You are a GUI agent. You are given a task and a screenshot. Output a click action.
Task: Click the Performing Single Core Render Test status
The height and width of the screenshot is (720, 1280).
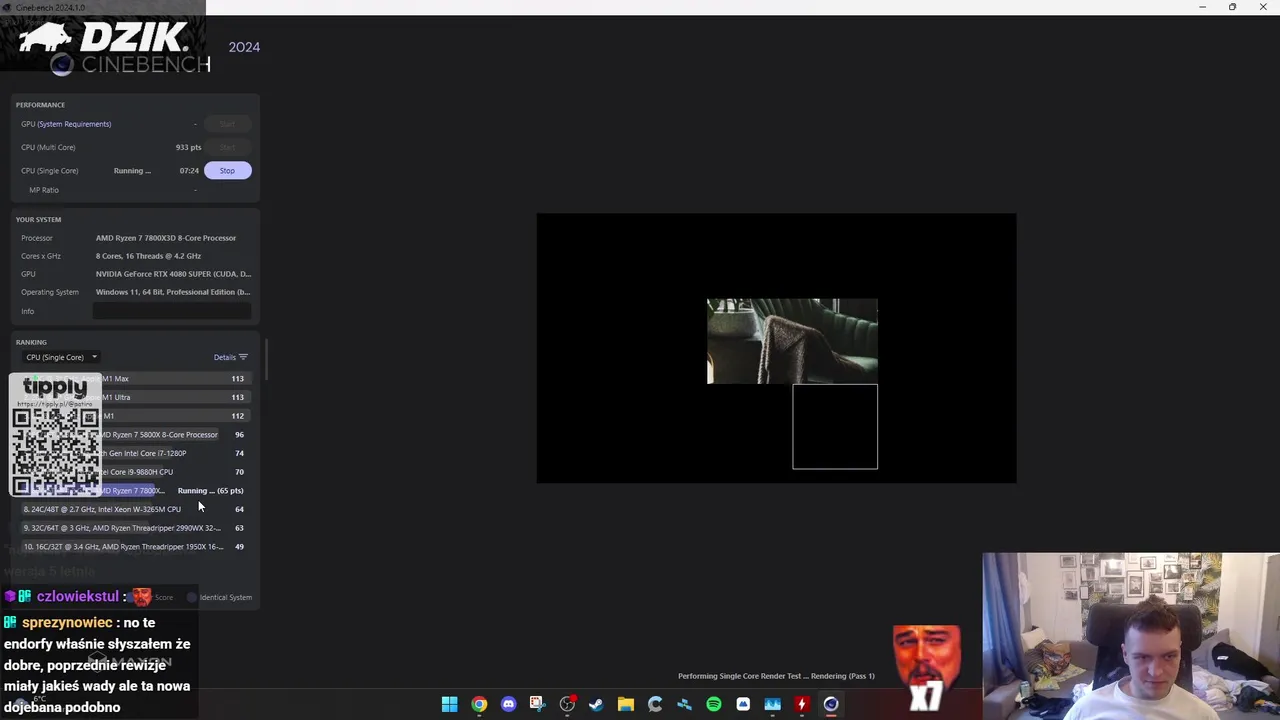click(x=776, y=676)
